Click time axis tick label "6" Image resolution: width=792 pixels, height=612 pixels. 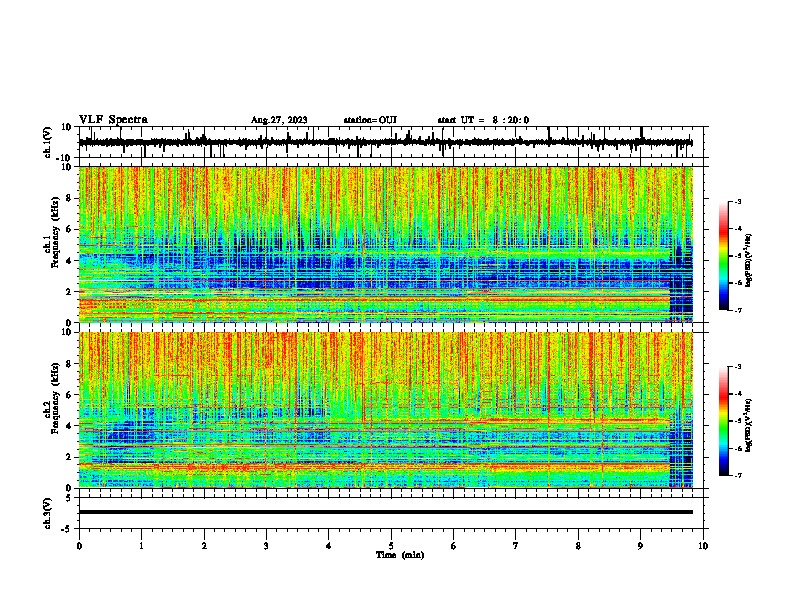click(x=454, y=546)
